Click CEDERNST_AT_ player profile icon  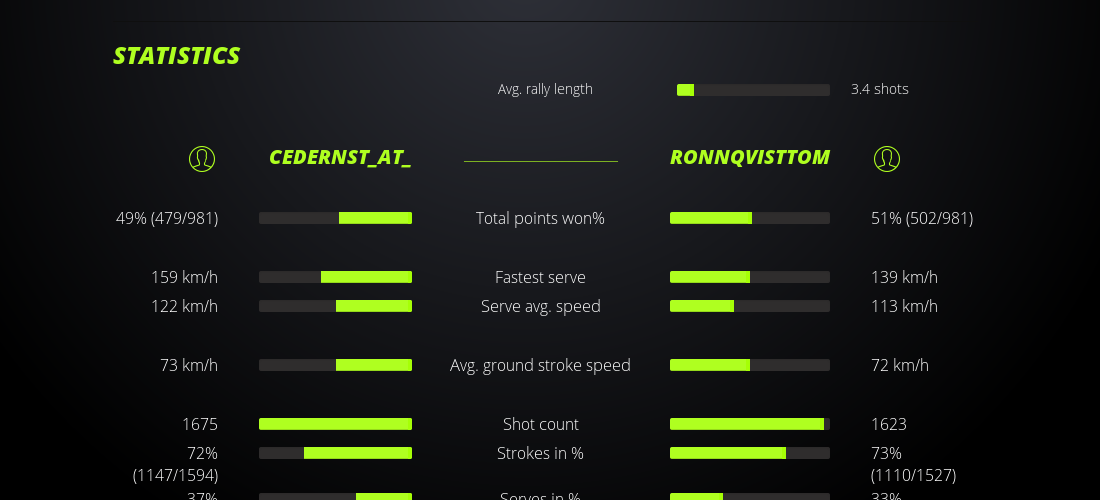[202, 158]
